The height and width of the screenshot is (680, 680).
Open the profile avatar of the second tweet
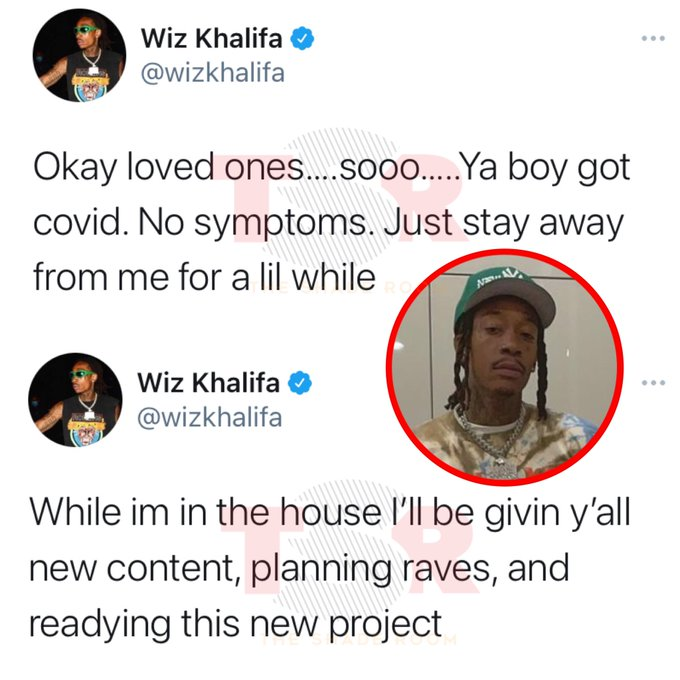pos(75,400)
